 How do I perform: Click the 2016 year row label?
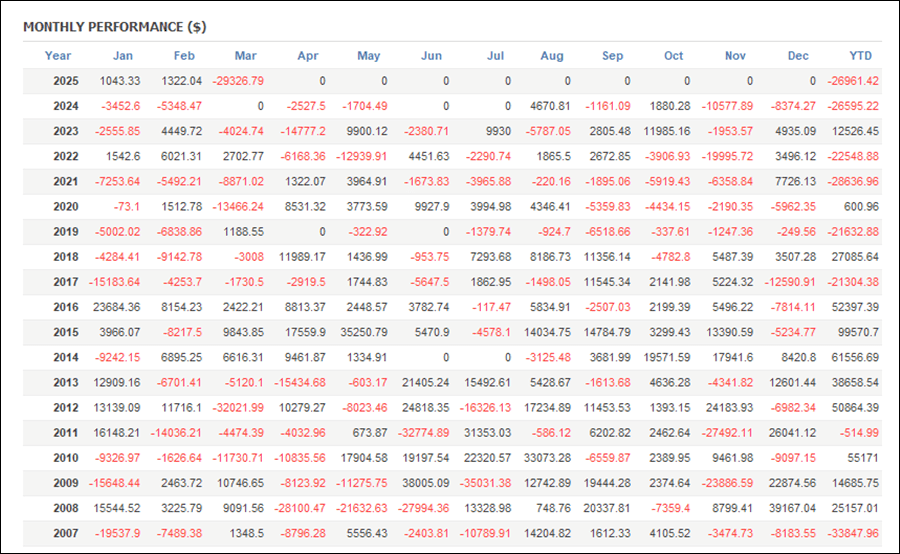click(x=66, y=307)
